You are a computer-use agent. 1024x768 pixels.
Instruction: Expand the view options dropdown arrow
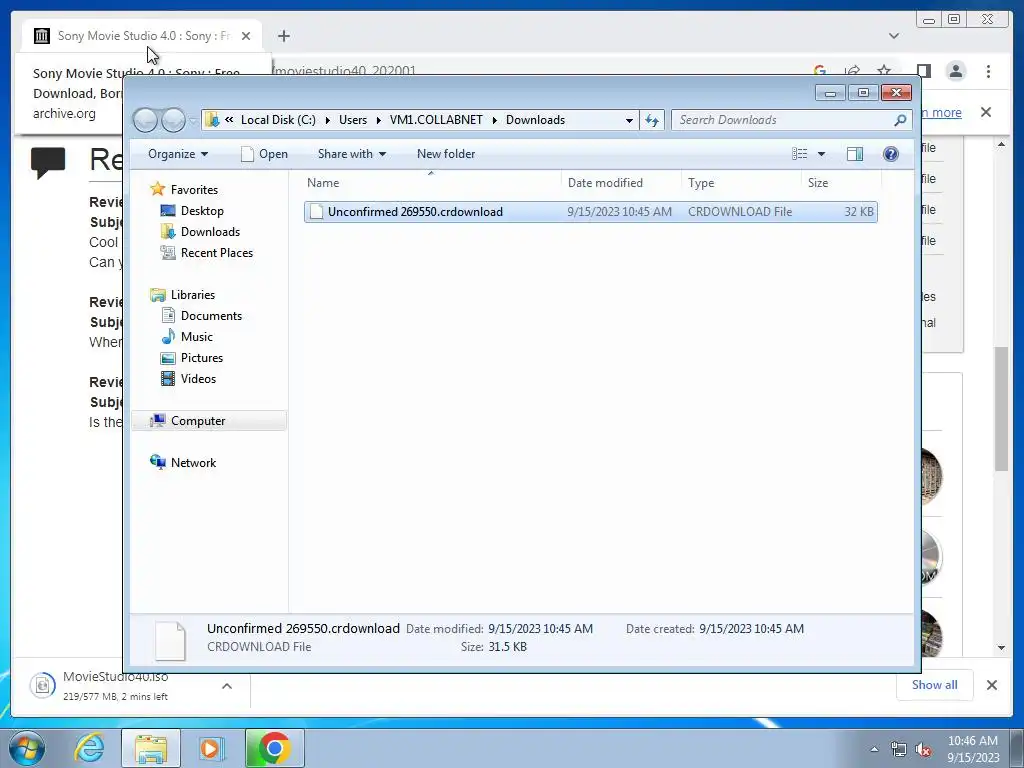821,154
